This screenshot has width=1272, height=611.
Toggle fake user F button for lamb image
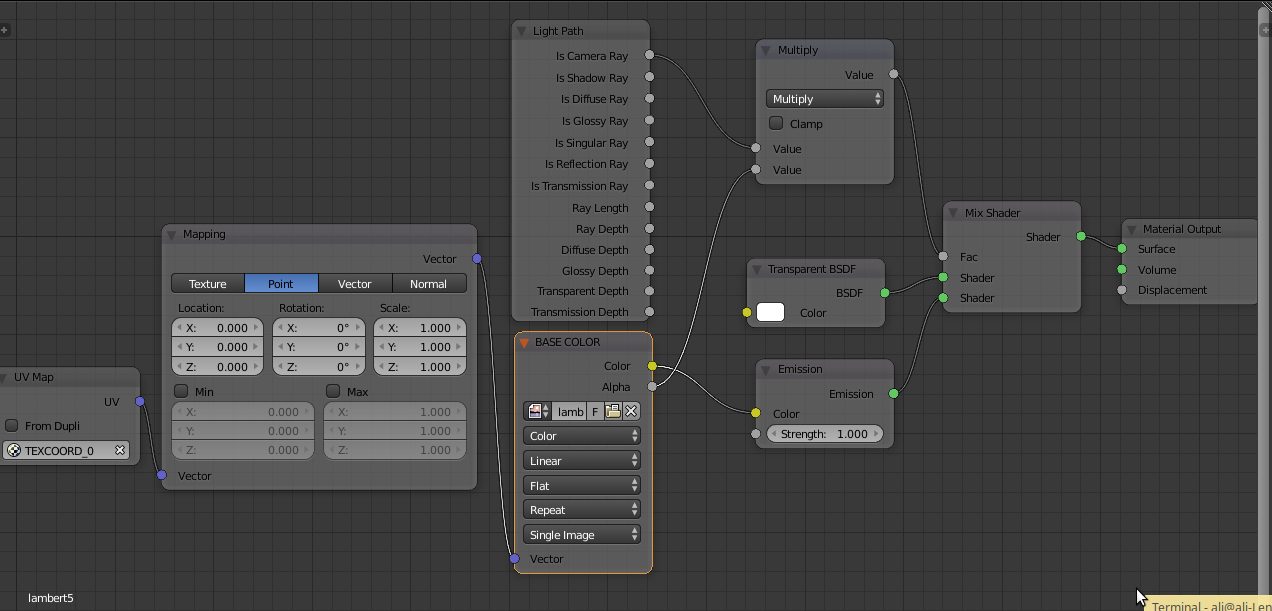click(x=595, y=411)
